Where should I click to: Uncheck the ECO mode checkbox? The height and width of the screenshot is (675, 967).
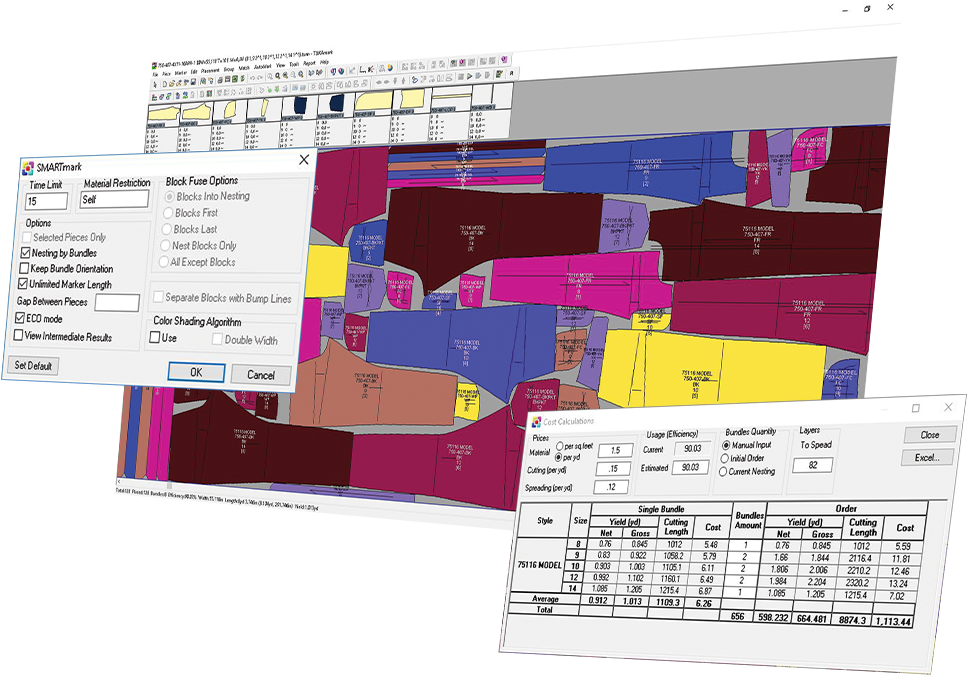[20, 318]
